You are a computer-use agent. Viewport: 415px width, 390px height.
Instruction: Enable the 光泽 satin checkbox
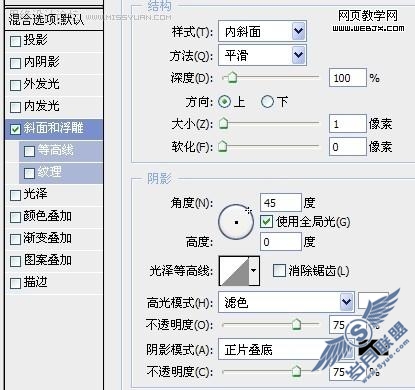15,195
